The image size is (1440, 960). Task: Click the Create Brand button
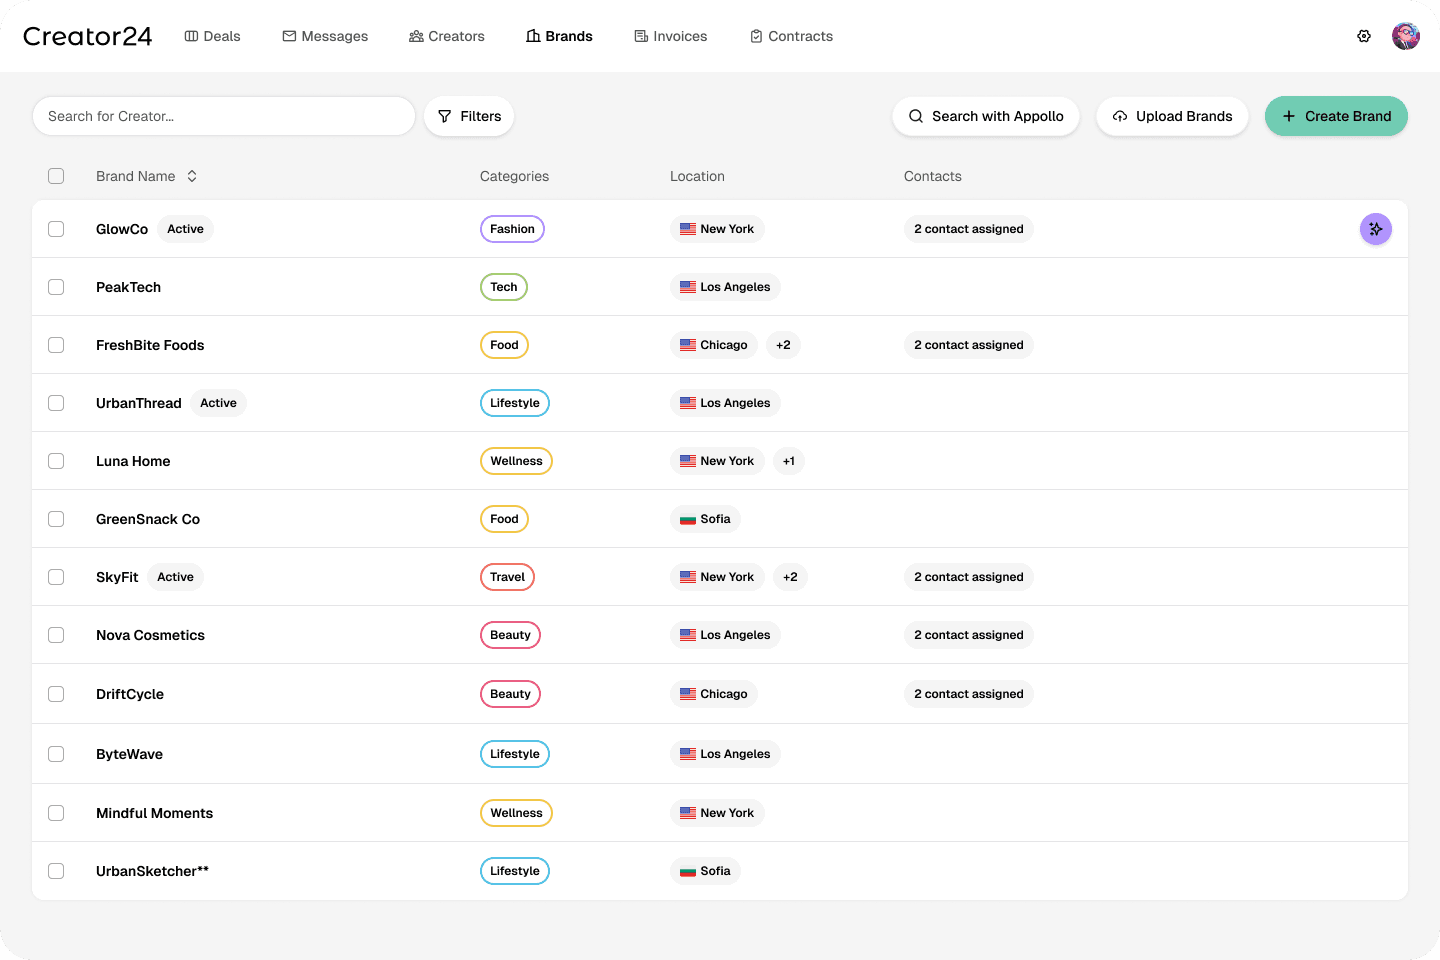[1336, 116]
